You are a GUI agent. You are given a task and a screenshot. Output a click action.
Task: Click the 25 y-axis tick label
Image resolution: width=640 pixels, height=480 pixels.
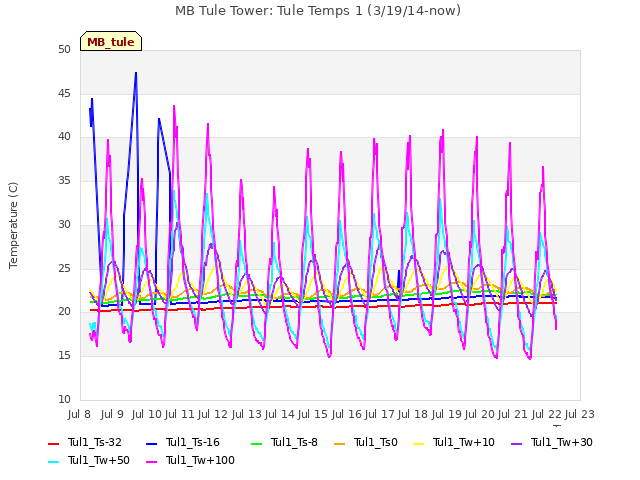pos(64,268)
